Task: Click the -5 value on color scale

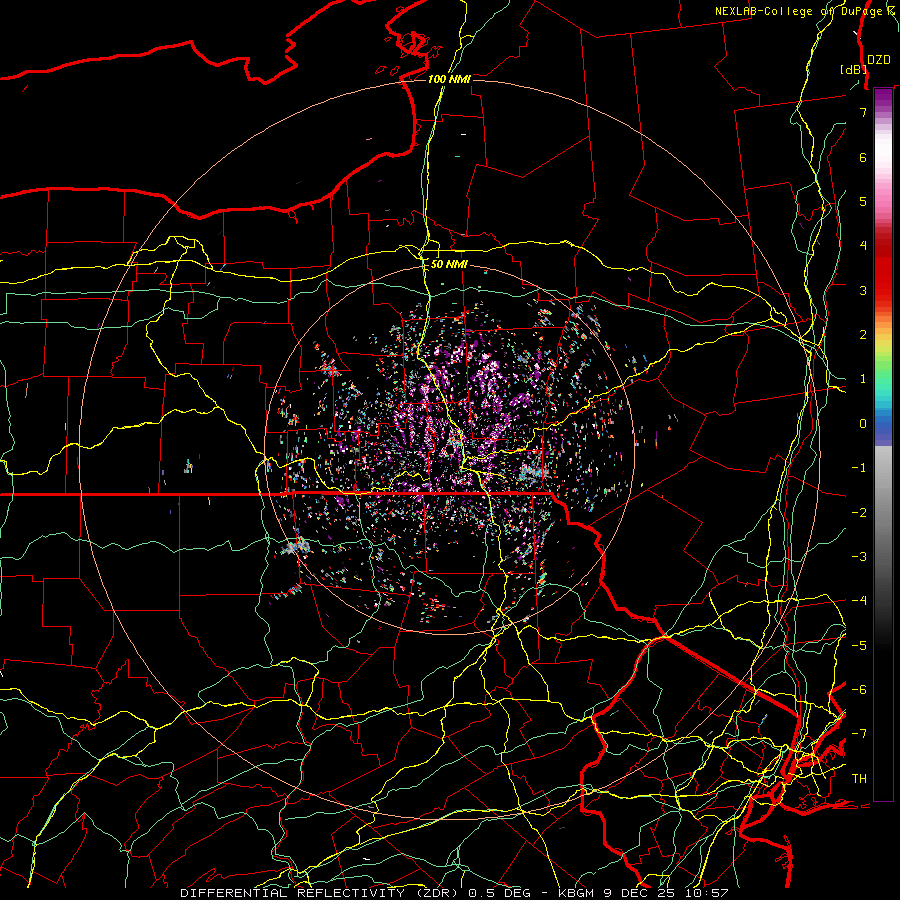Action: tap(859, 646)
